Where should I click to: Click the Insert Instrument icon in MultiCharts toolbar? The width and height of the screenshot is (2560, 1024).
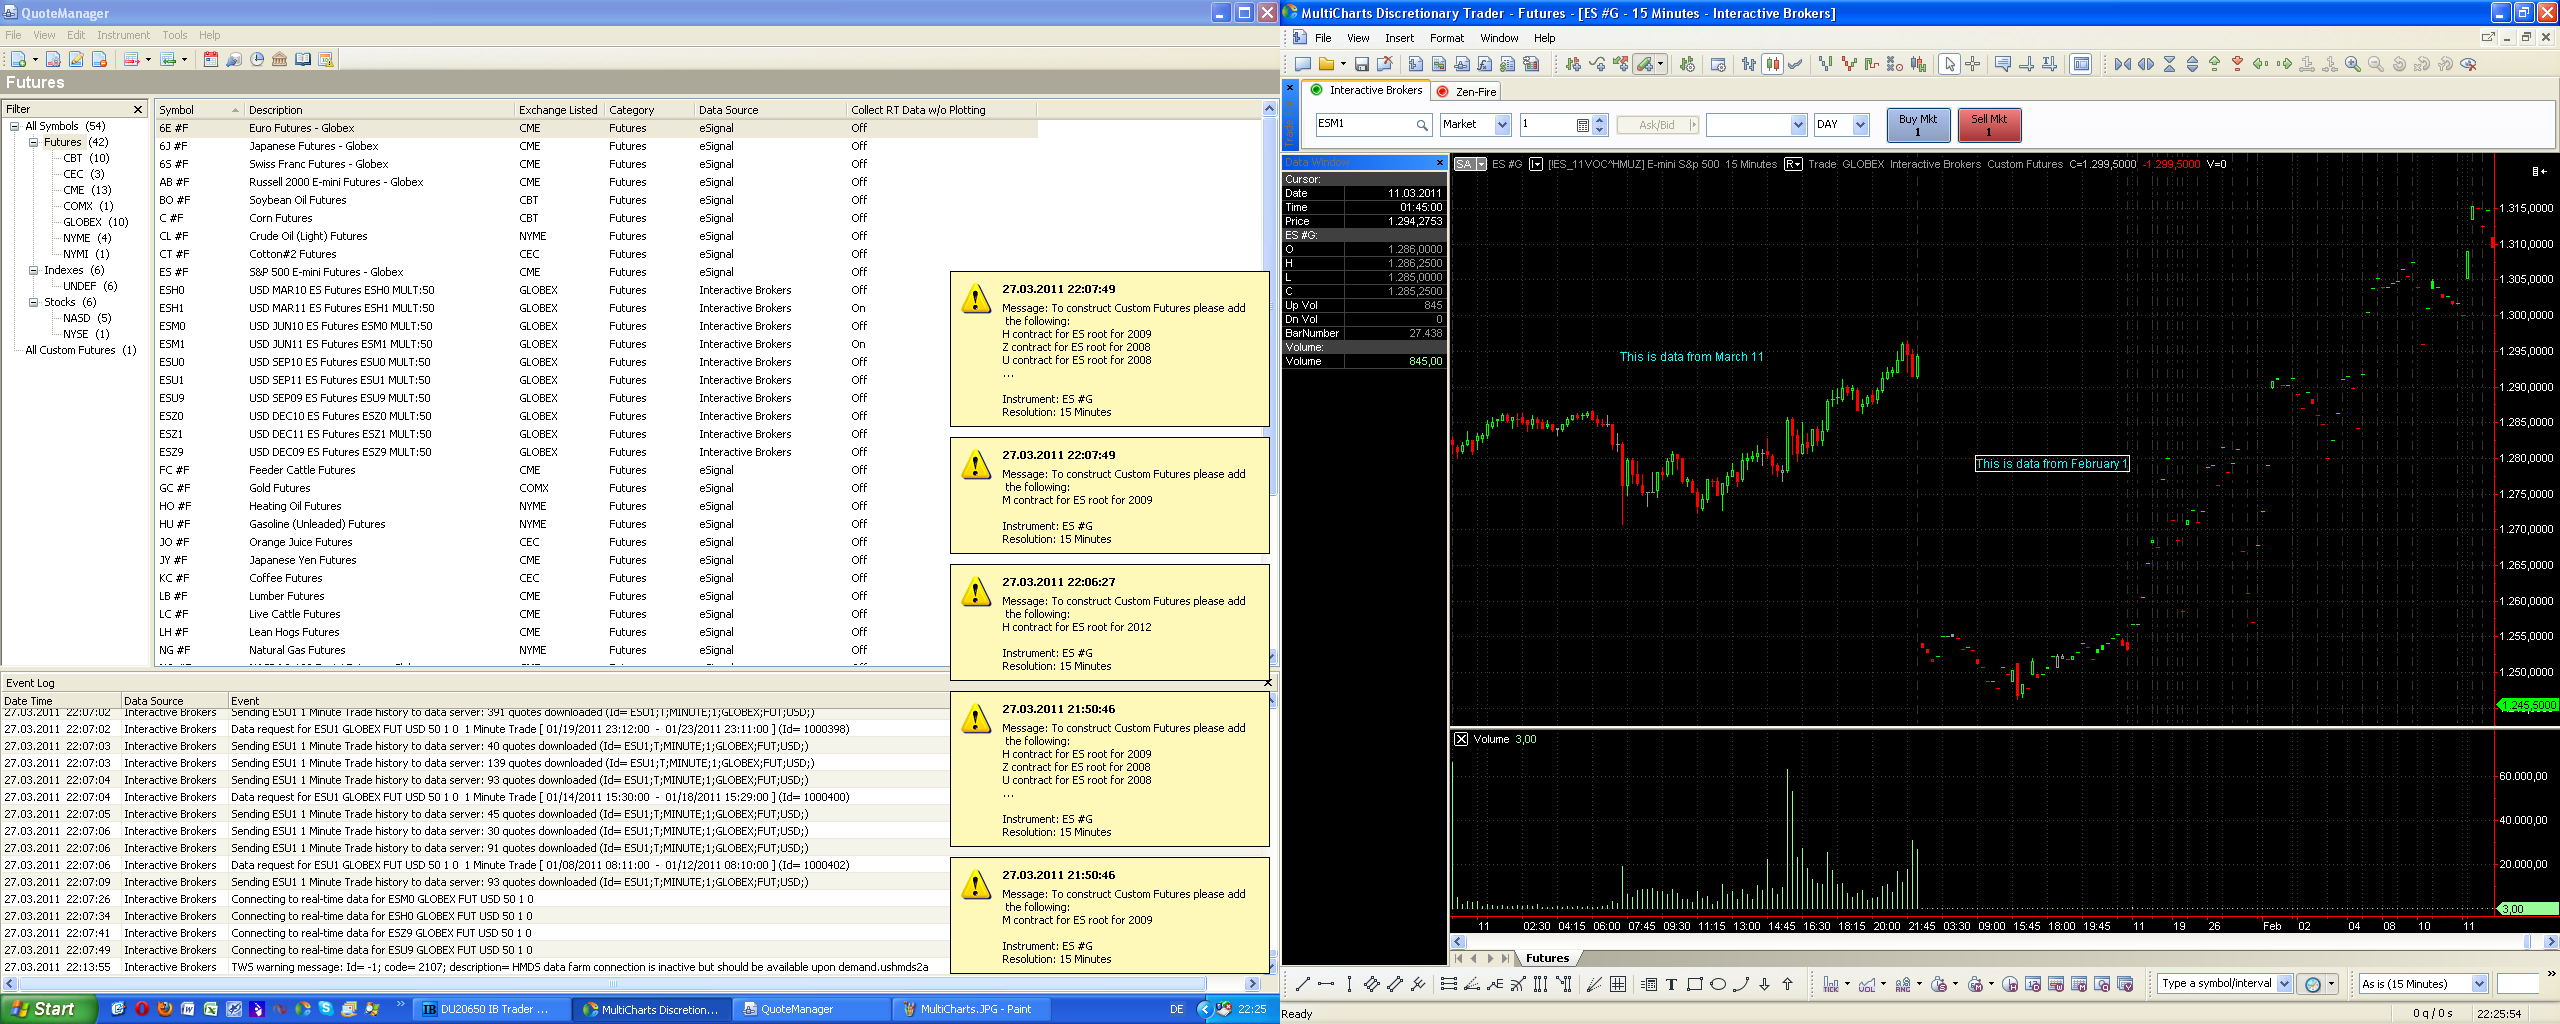click(1573, 64)
